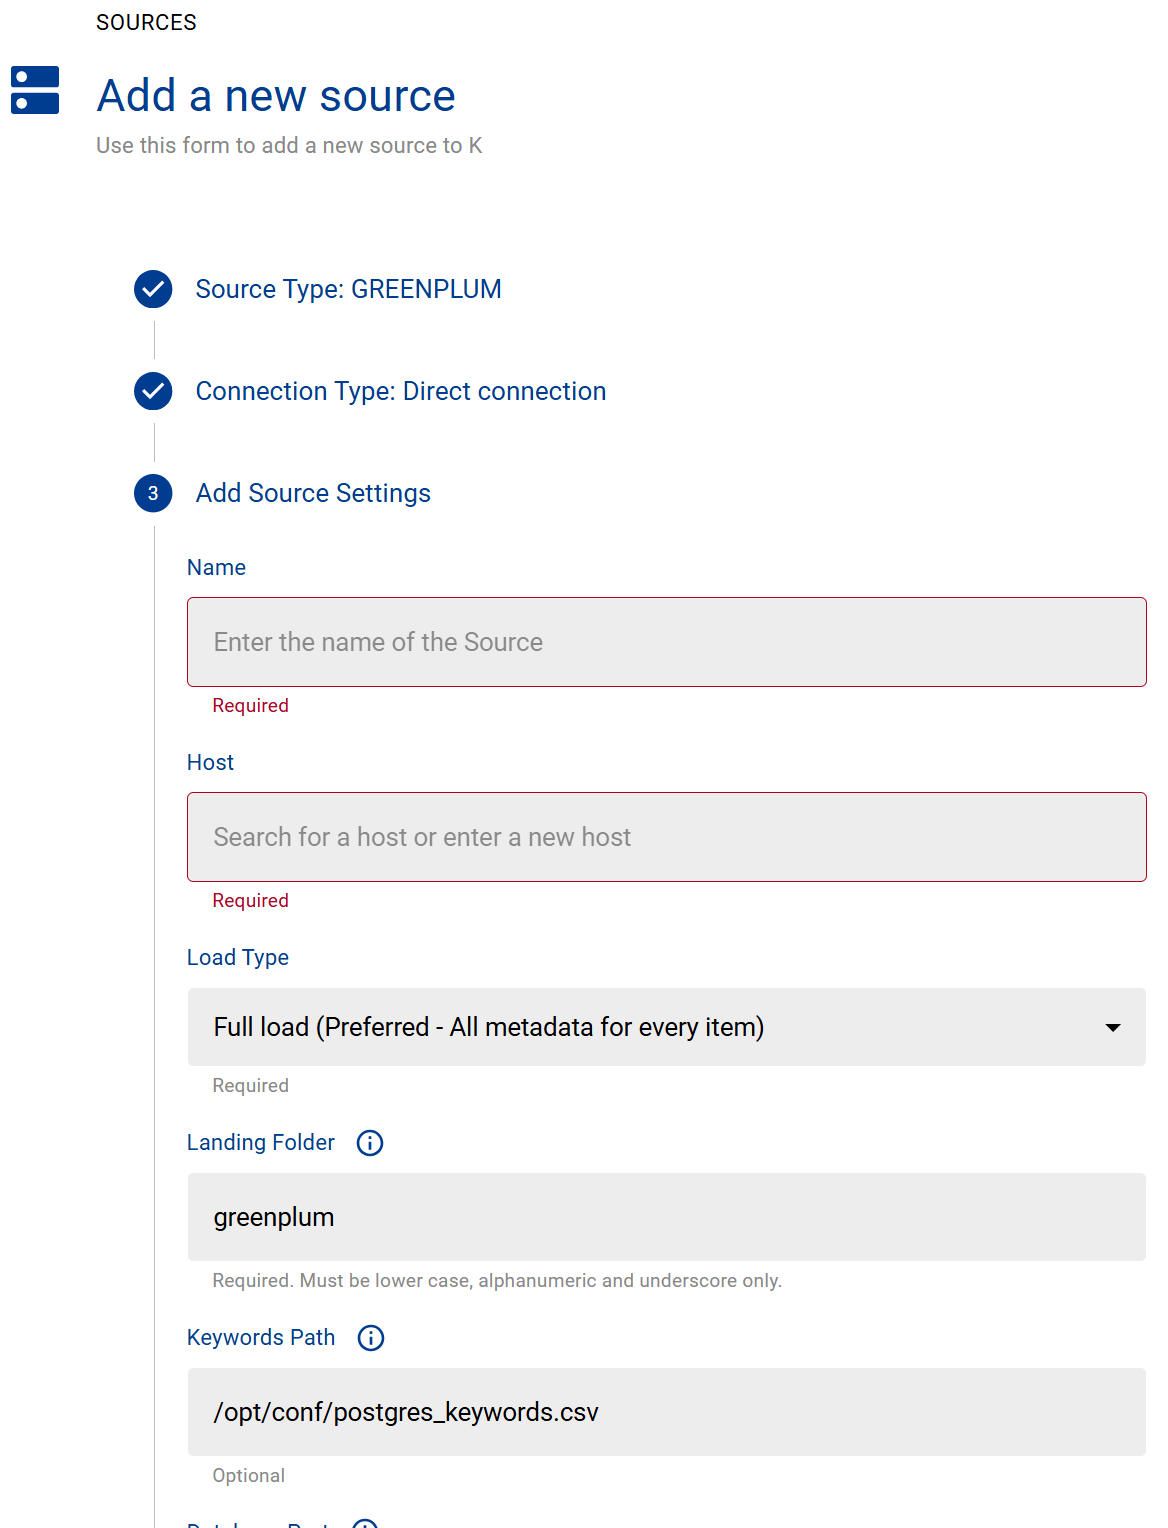Click the Load Type dropdown arrow
The image size is (1168, 1528).
1112,1027
